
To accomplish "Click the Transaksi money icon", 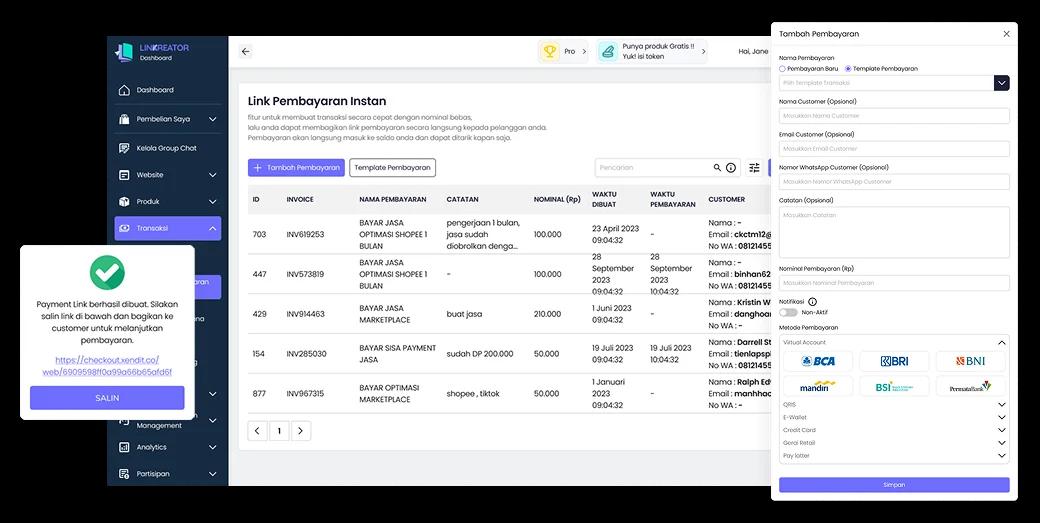I will click(x=124, y=228).
